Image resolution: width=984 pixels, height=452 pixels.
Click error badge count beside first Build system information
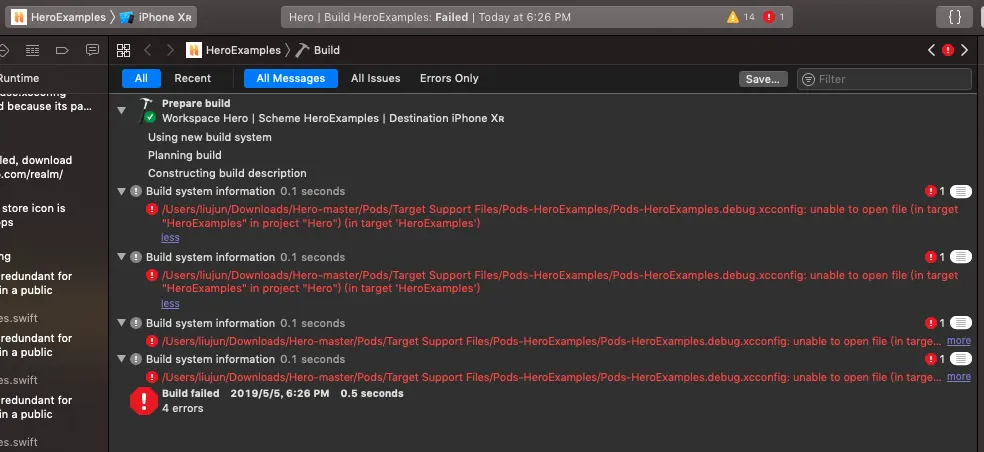click(934, 191)
